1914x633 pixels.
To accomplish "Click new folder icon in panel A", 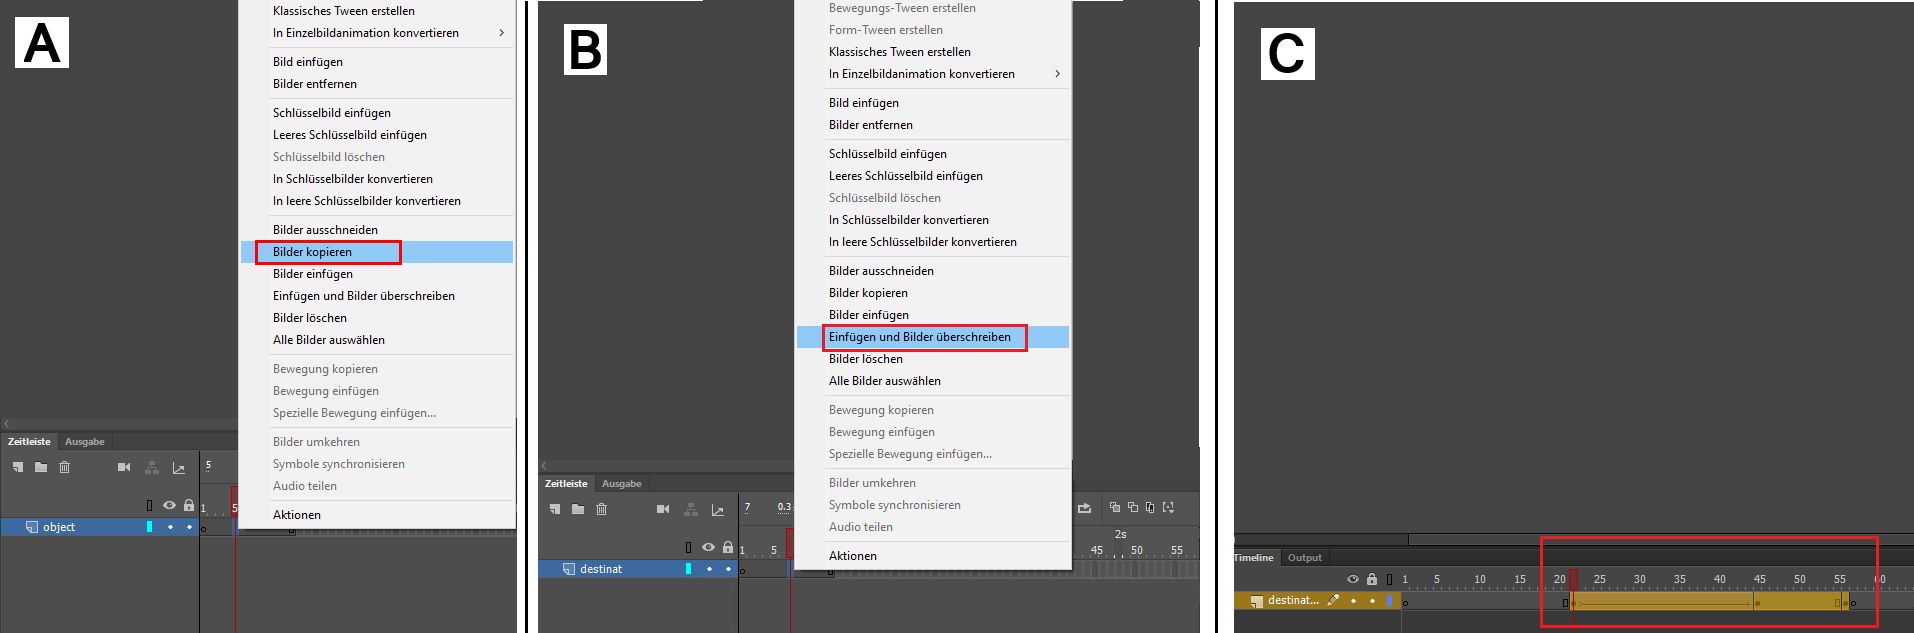I will coord(41,467).
